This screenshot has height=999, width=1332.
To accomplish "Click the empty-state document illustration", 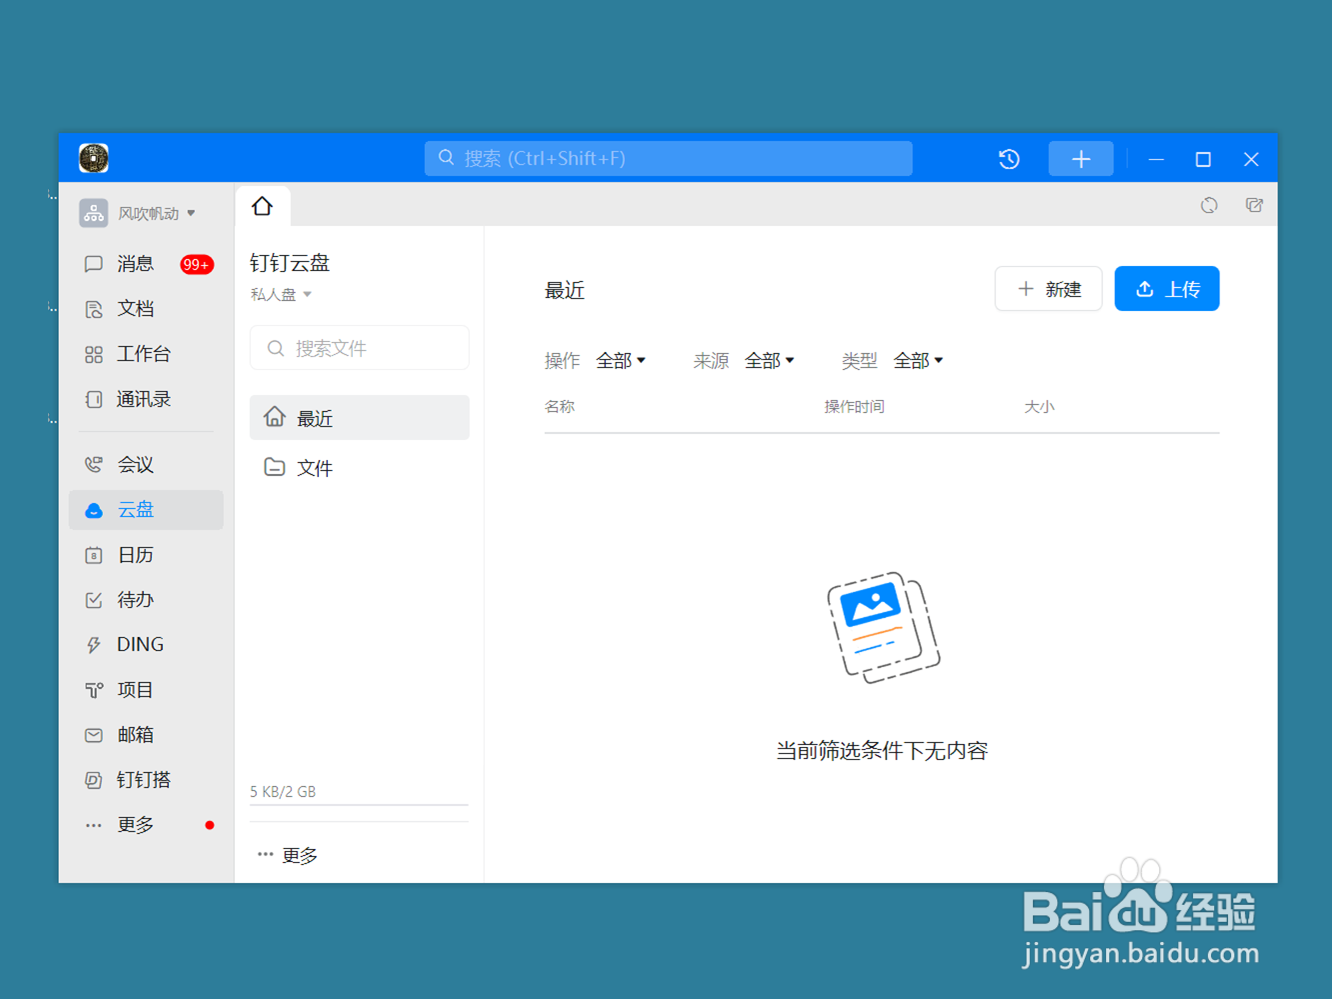I will (883, 627).
